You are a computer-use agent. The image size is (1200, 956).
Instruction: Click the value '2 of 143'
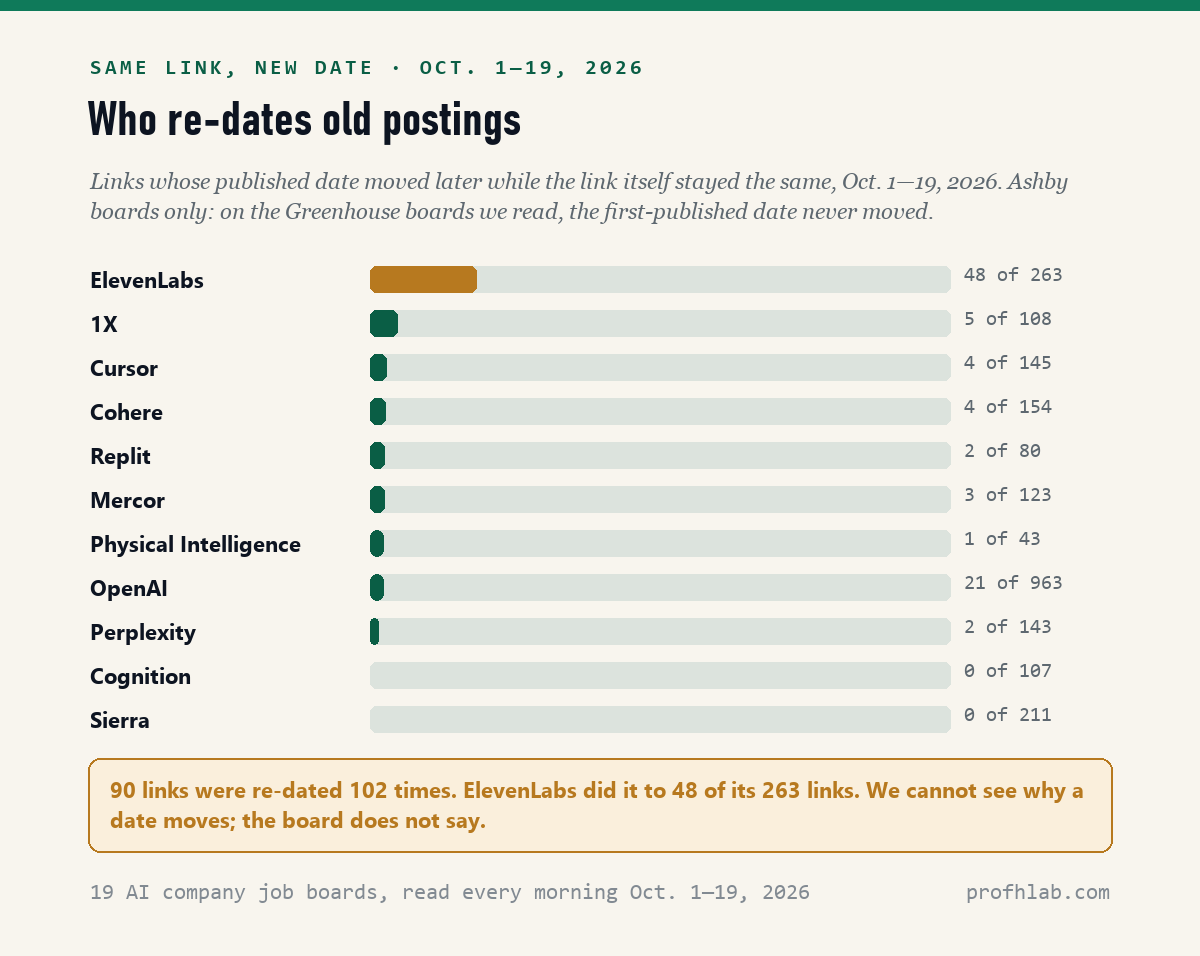click(1008, 627)
